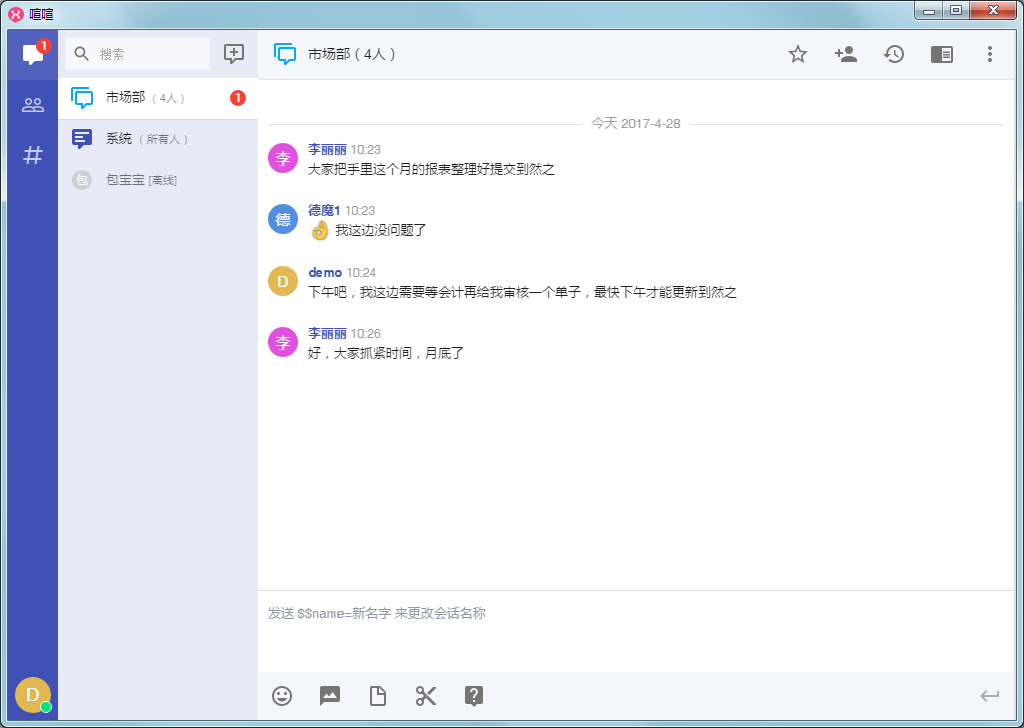The image size is (1024, 728).
Task: Open the channels hash icon
Action: tap(33, 155)
